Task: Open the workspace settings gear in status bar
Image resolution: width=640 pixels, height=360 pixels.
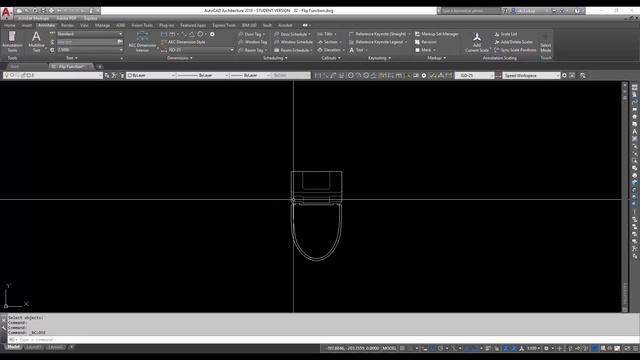Action: (546, 348)
